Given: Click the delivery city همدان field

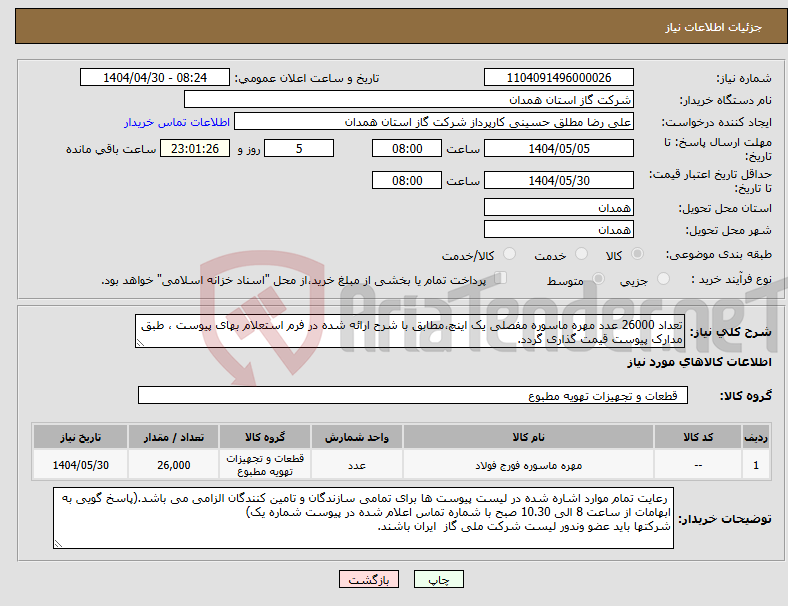Looking at the screenshot, I should 558,230.
